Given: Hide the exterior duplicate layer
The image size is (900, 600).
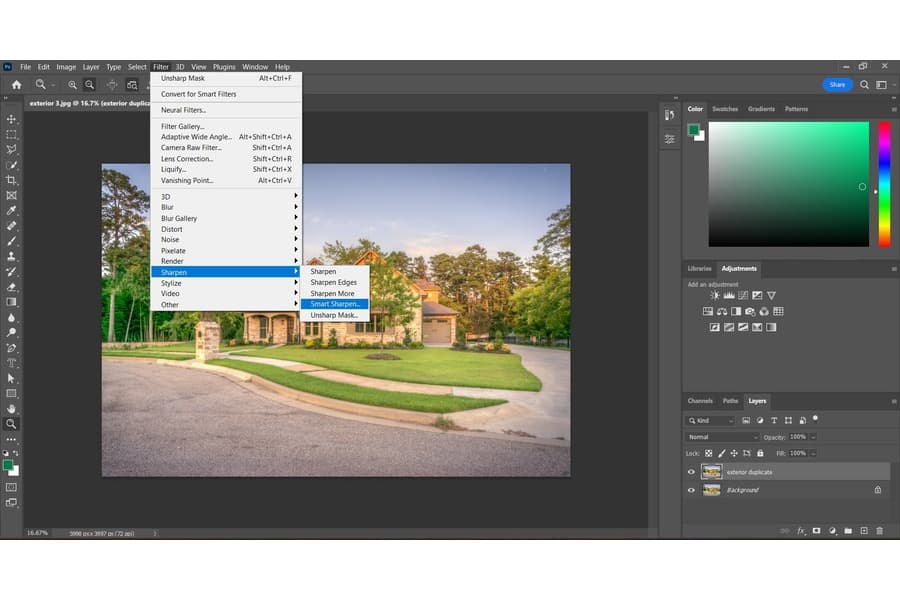Looking at the screenshot, I should pos(691,472).
